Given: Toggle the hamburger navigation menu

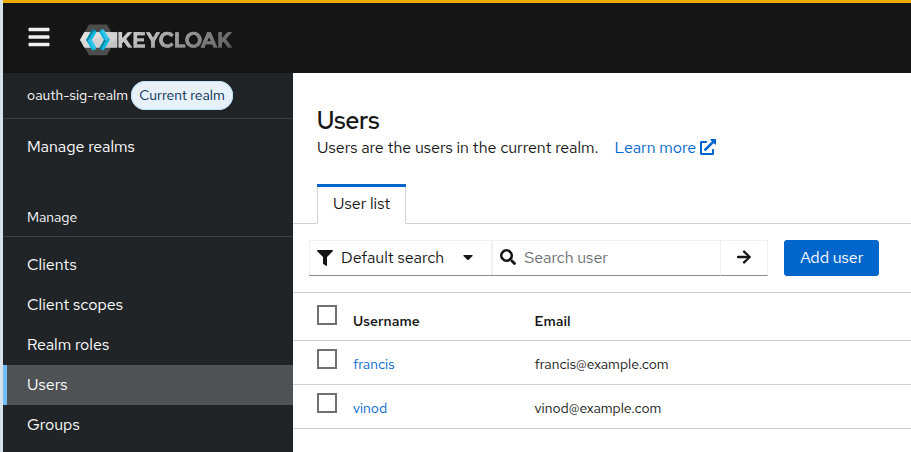Looking at the screenshot, I should (x=39, y=38).
